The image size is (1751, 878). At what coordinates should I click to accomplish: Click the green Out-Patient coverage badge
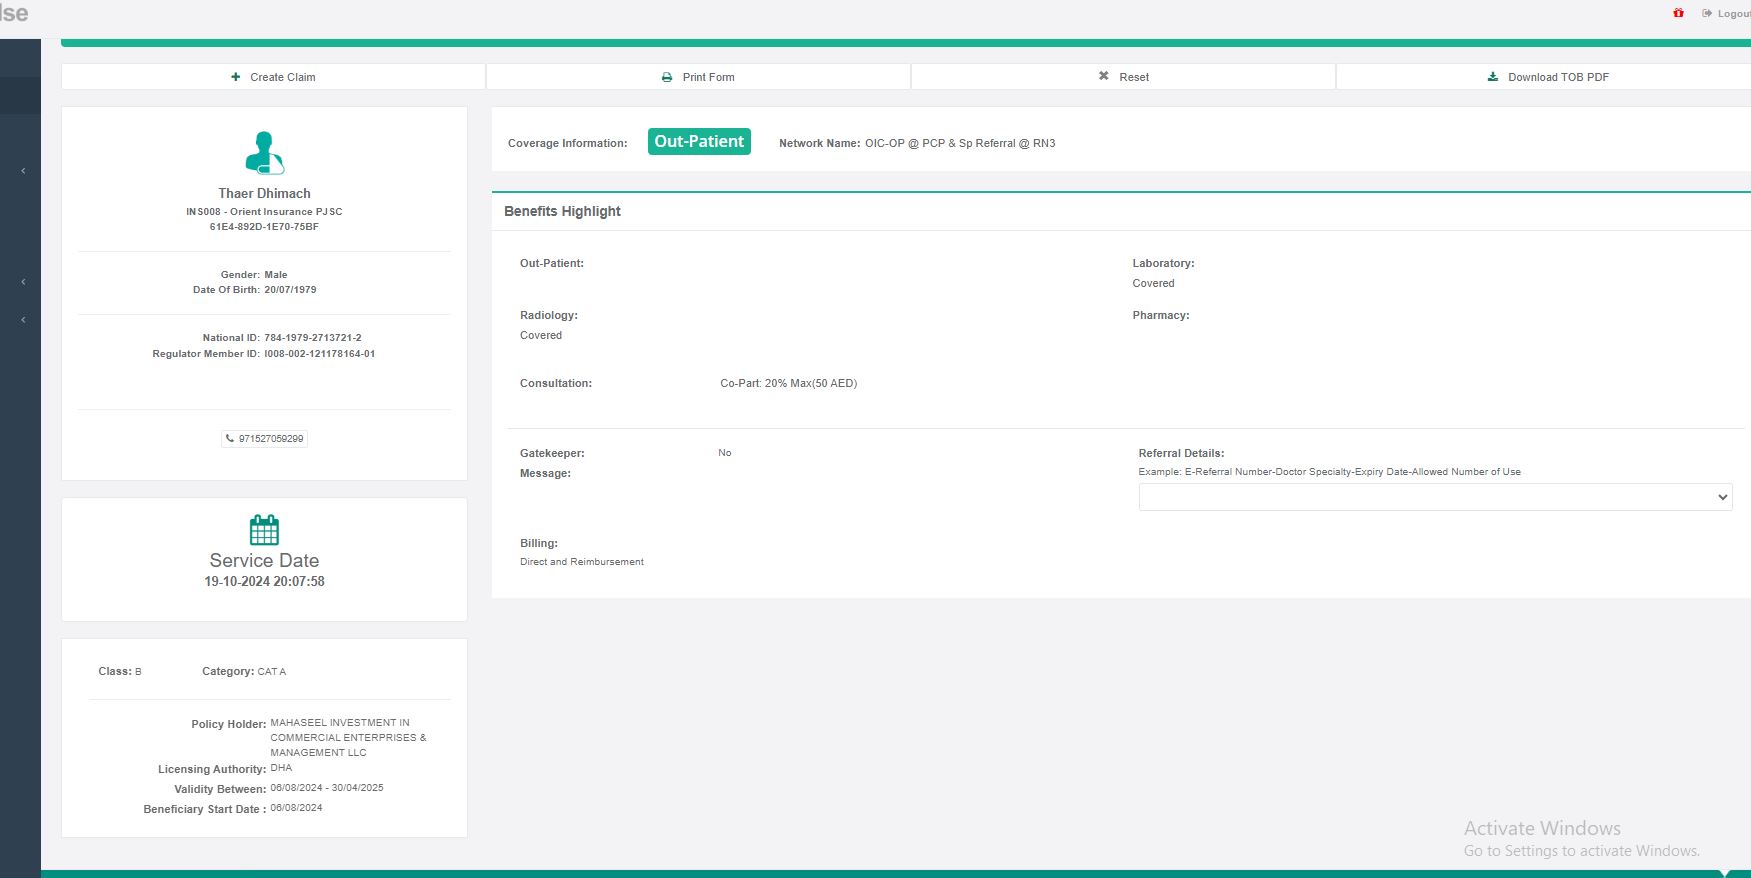point(699,142)
